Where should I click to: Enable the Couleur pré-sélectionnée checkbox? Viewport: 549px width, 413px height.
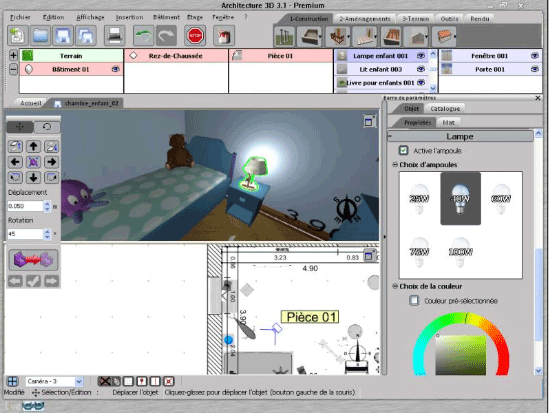coord(414,300)
